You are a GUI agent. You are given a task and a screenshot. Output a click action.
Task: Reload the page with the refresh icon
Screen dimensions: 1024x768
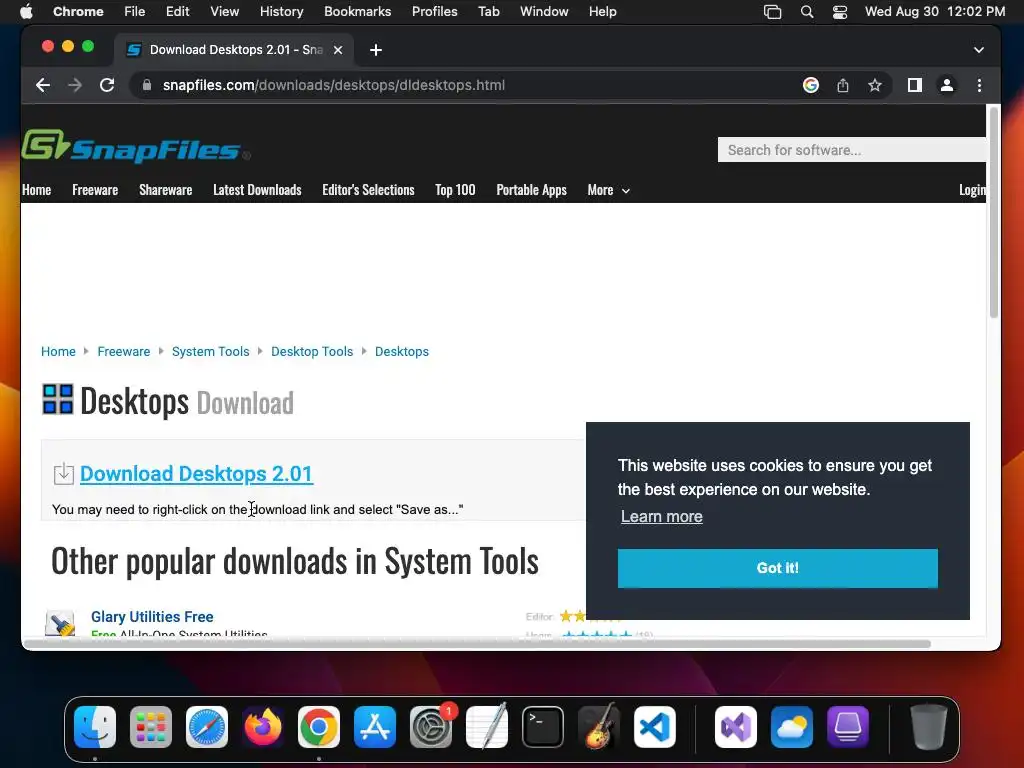(x=107, y=85)
